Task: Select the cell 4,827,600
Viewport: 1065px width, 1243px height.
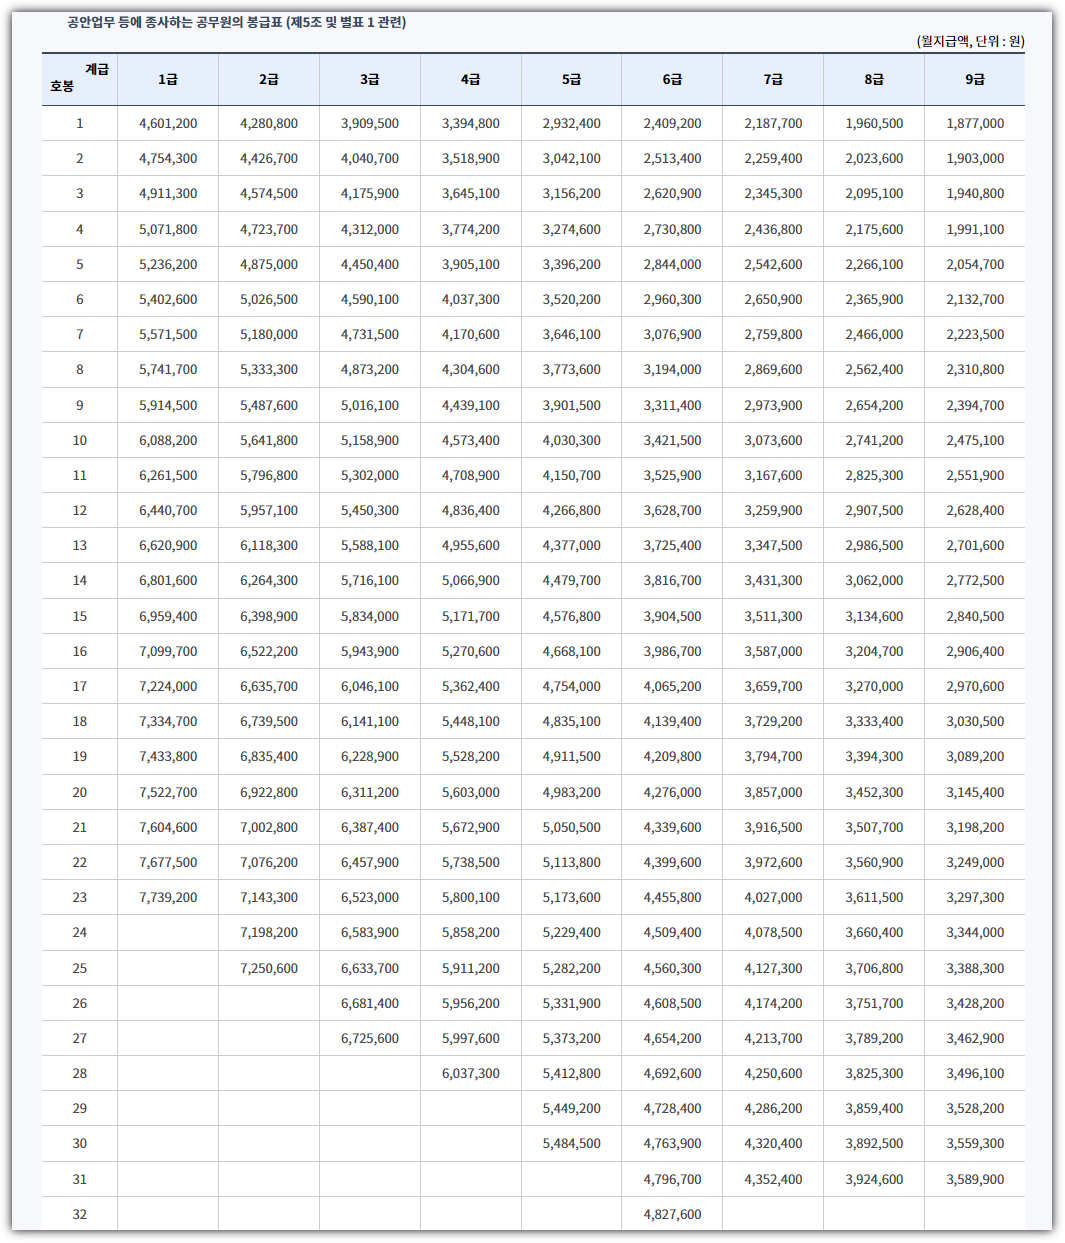Action: pos(672,1215)
